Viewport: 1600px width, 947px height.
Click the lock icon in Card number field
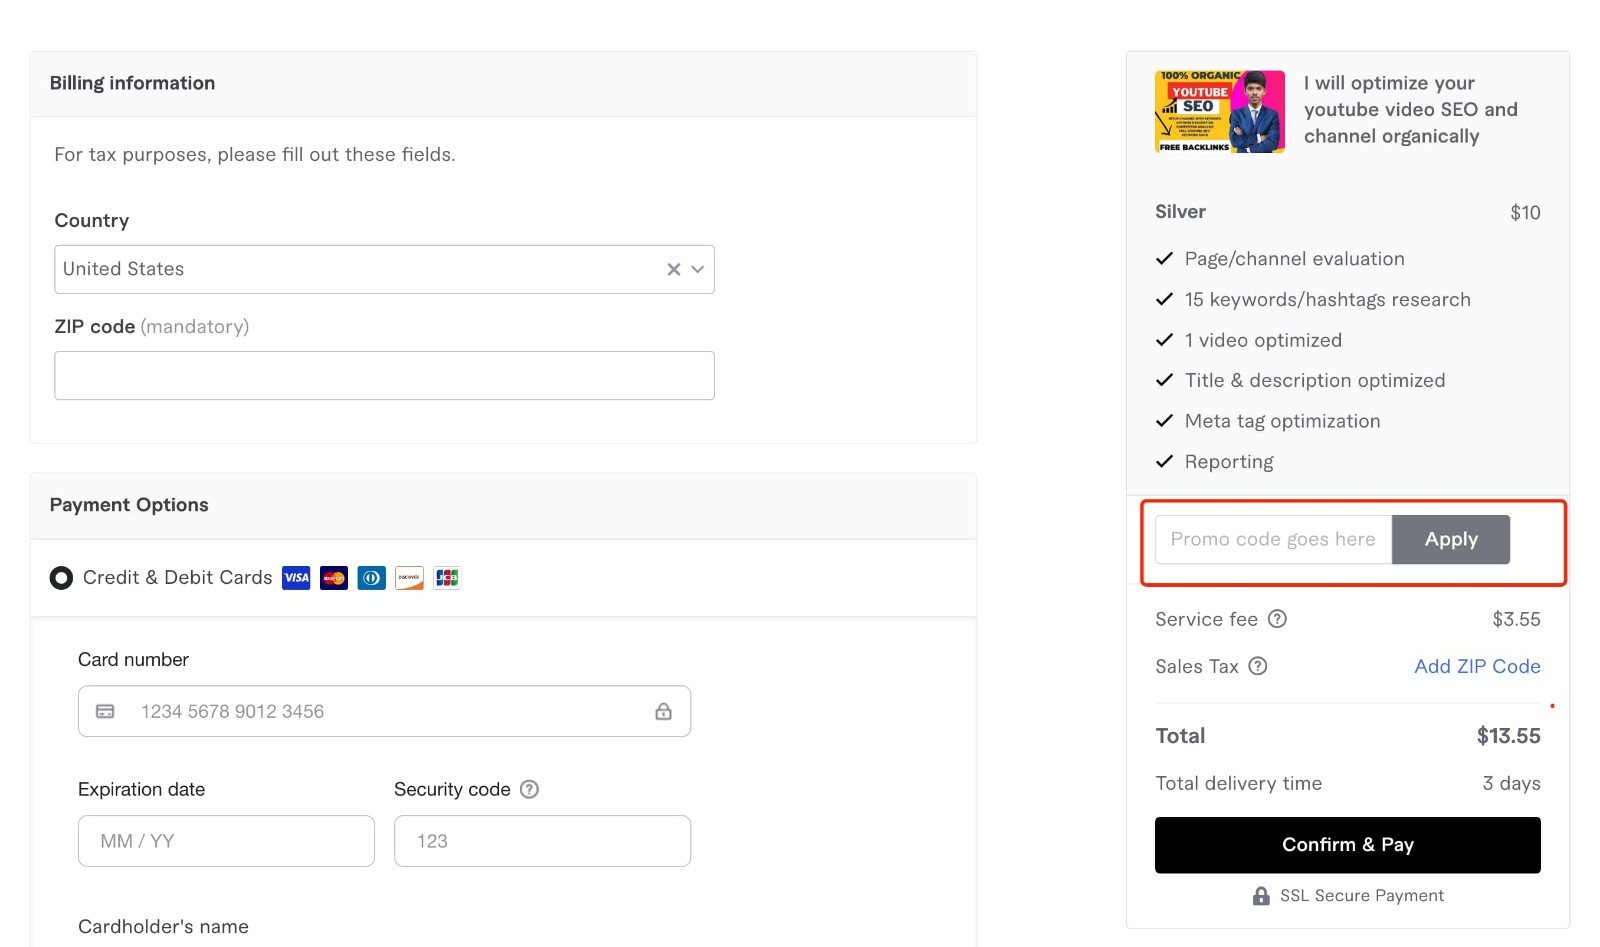tap(663, 711)
